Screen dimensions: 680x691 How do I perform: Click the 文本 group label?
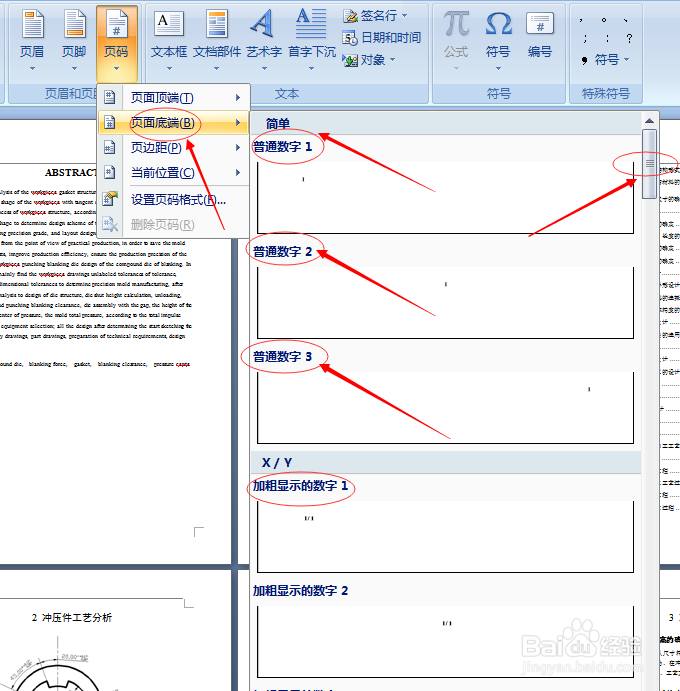pos(287,93)
